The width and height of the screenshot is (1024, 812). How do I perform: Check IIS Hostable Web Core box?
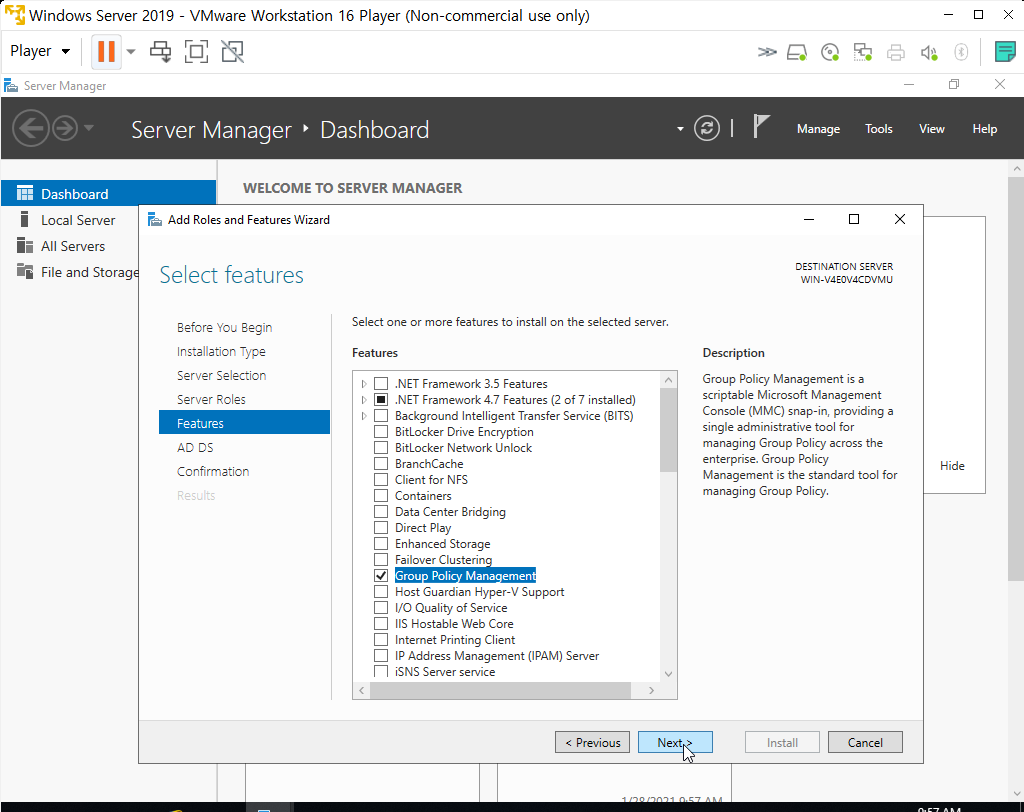point(381,624)
